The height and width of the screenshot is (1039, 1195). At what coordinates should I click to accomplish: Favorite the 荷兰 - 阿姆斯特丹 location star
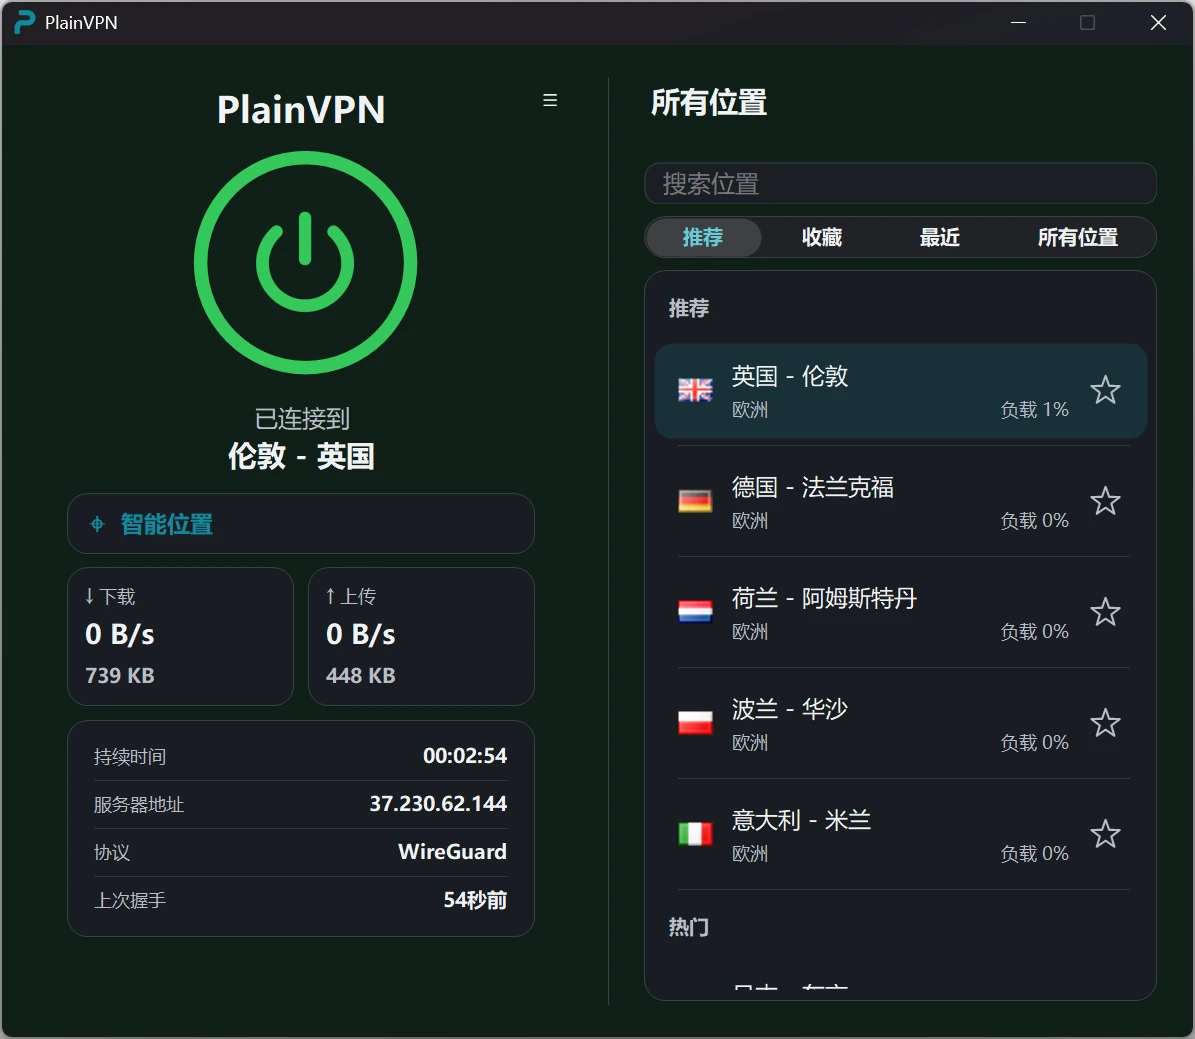click(x=1104, y=612)
